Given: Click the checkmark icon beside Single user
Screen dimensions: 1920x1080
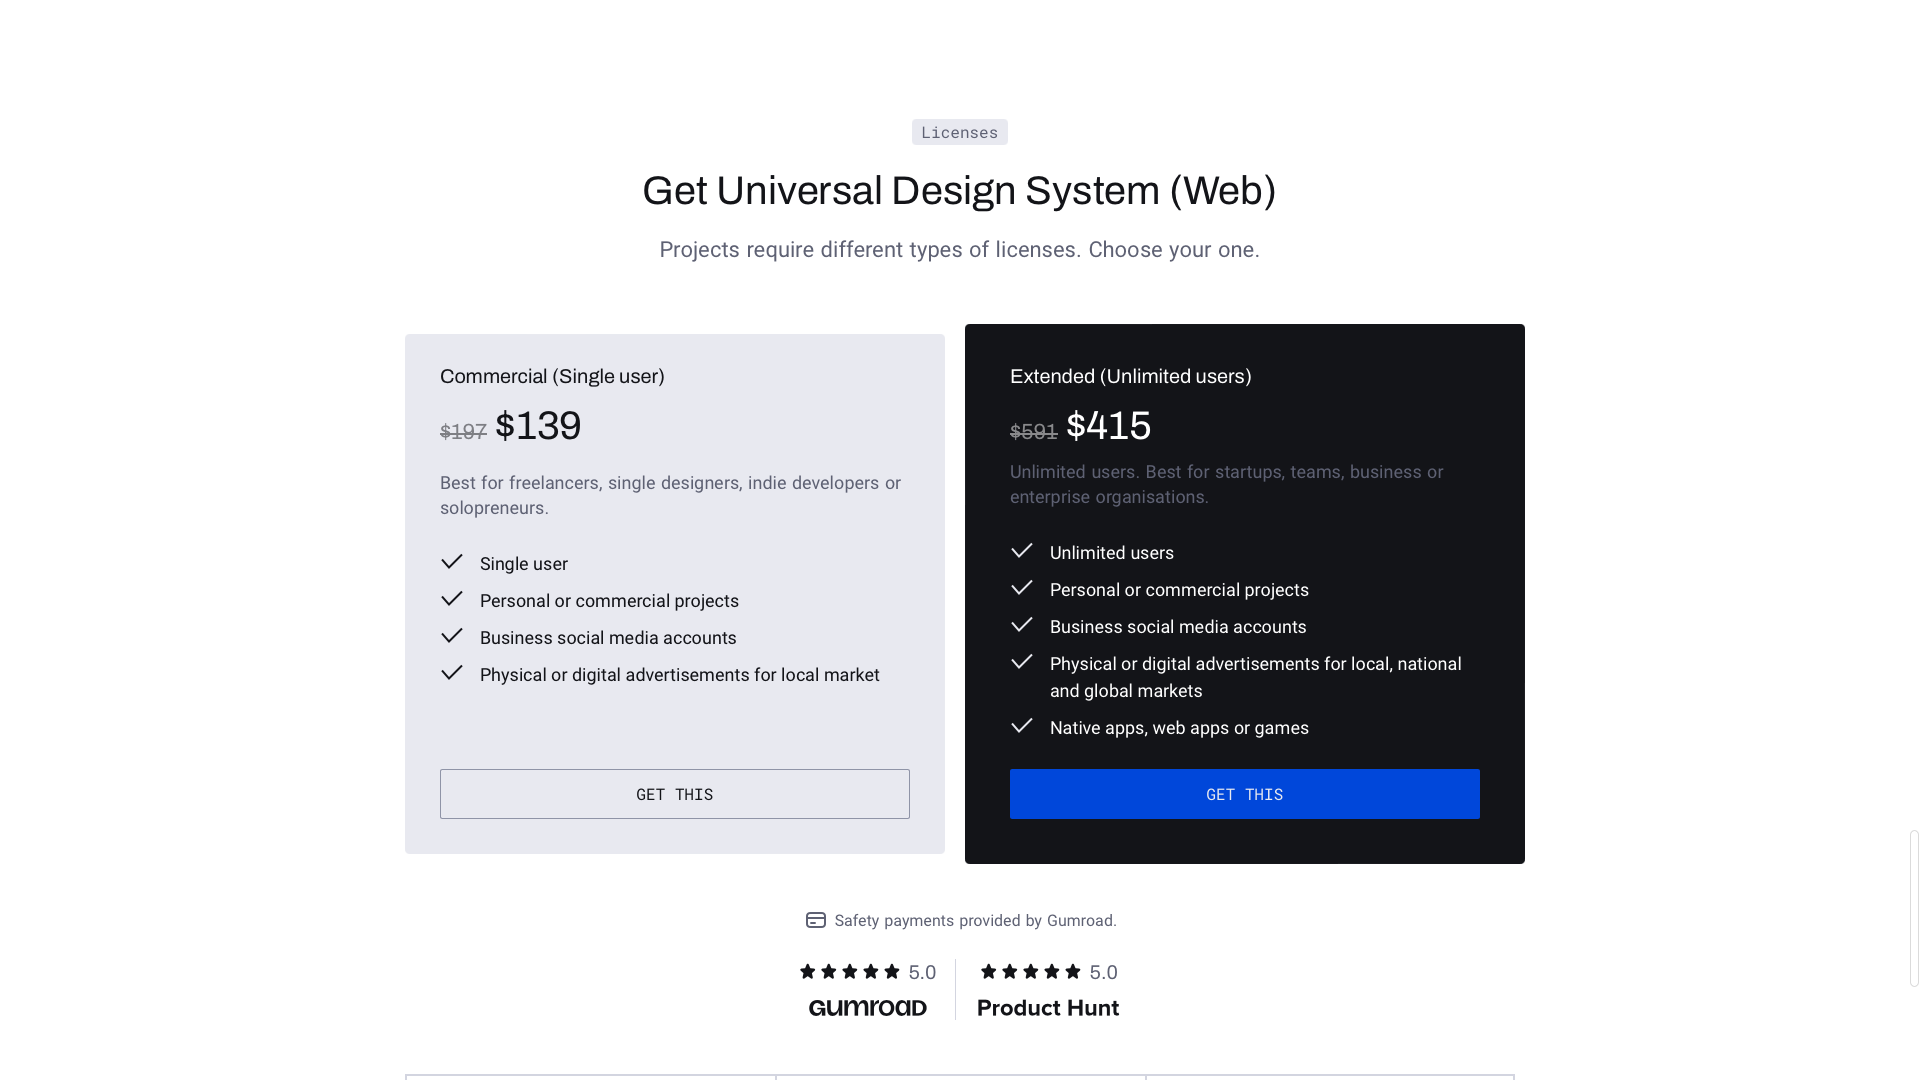Looking at the screenshot, I should (x=452, y=562).
